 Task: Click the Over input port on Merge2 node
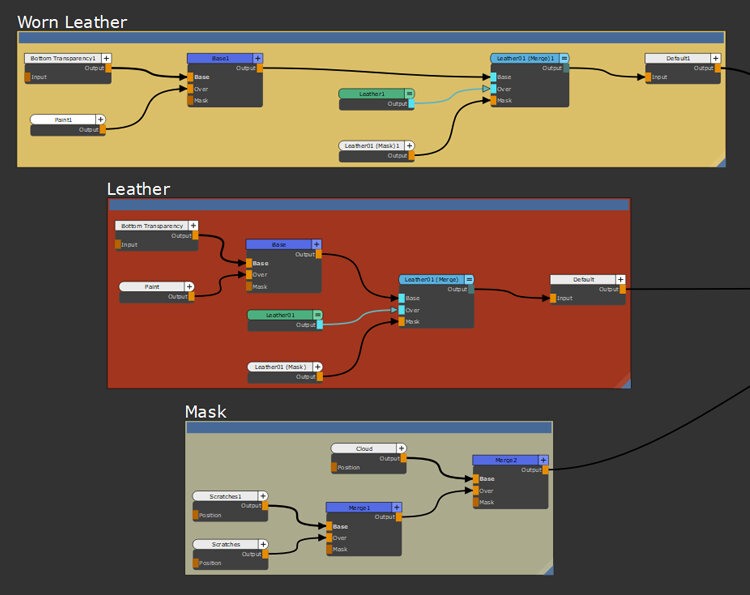coord(476,490)
